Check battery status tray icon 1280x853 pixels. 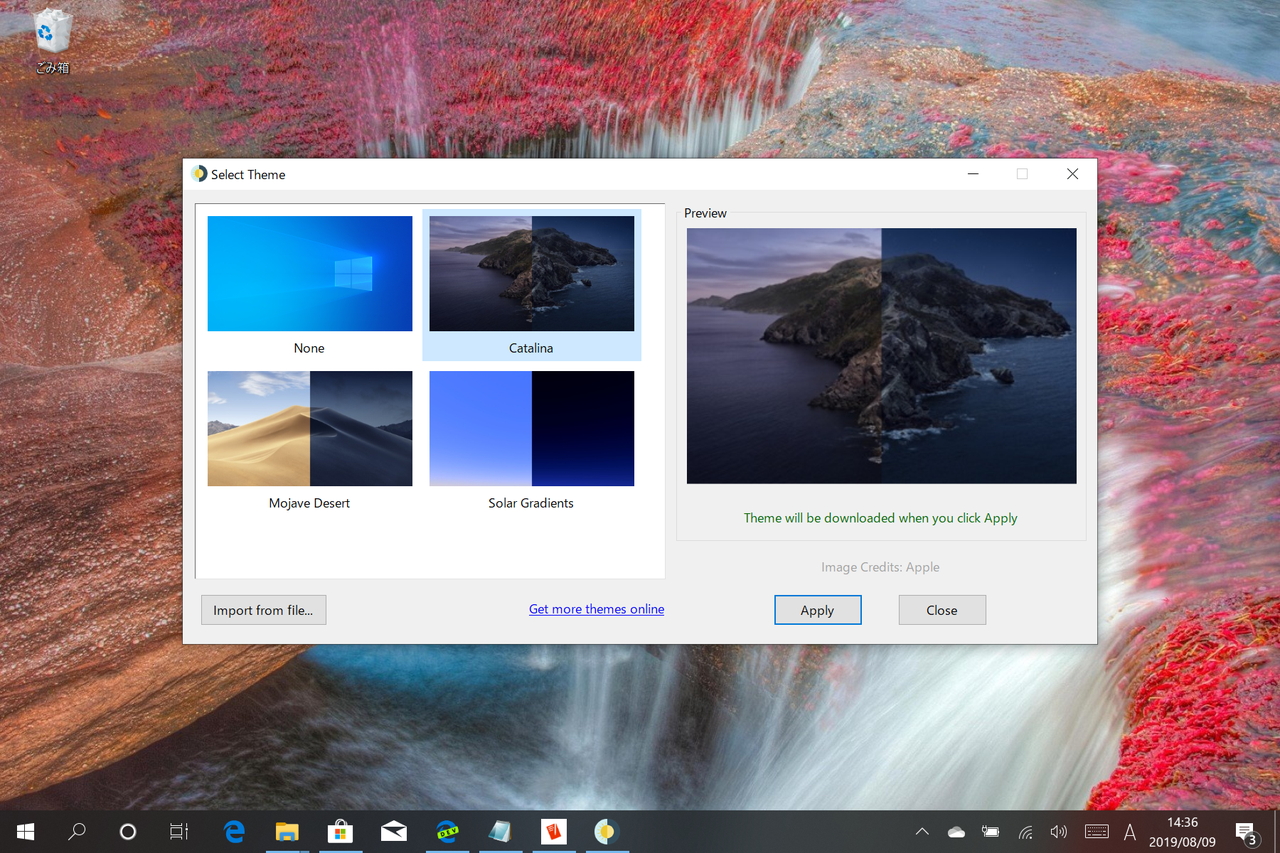point(990,831)
